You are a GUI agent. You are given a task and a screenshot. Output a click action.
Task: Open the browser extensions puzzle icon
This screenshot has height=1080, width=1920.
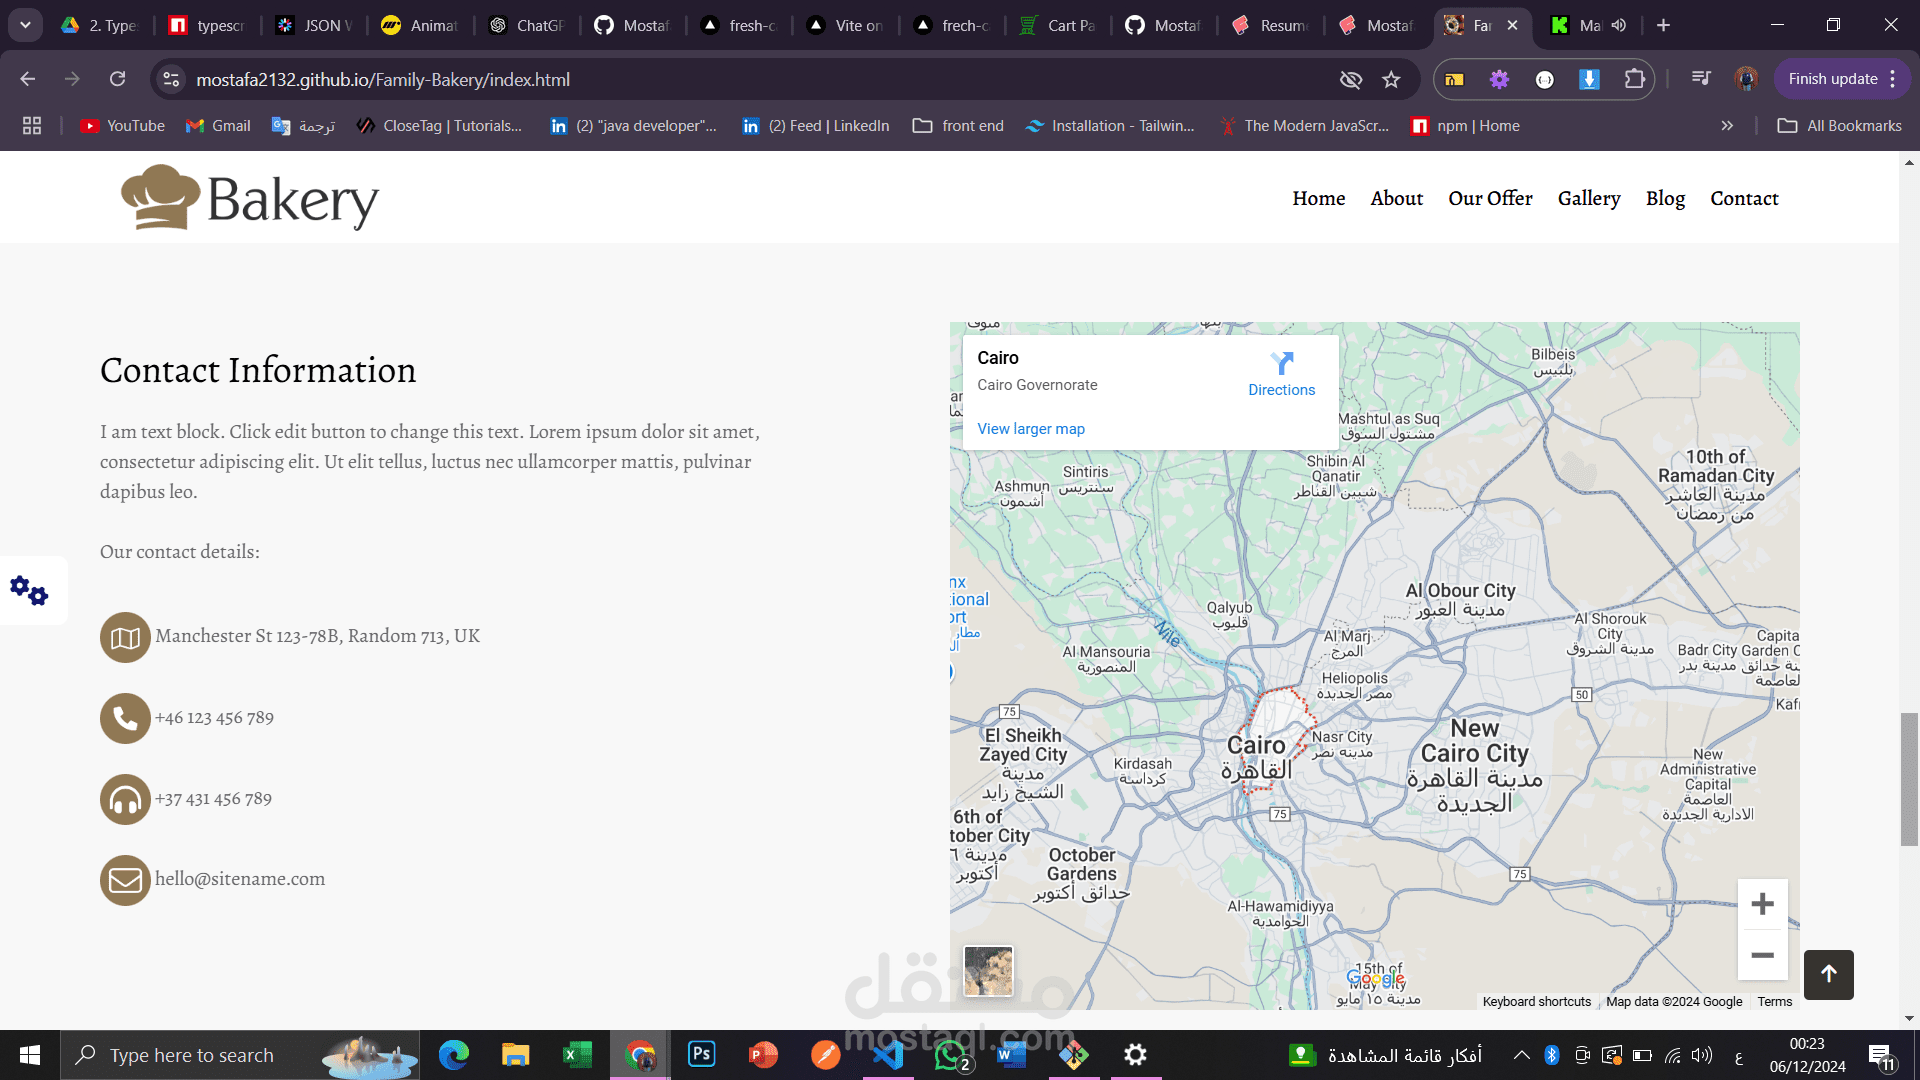click(1634, 79)
